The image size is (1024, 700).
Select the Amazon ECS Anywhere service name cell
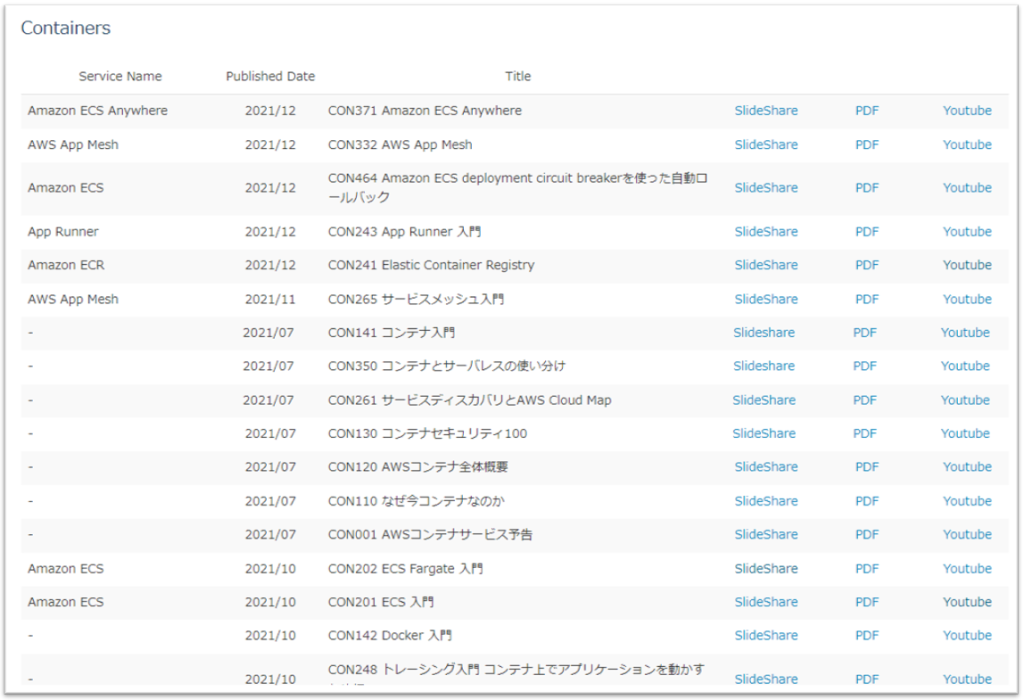click(97, 110)
